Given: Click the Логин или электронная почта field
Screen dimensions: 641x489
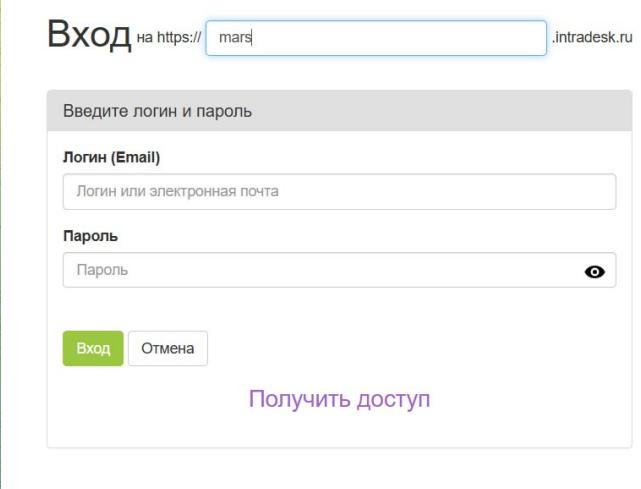Looking at the screenshot, I should coord(339,192).
